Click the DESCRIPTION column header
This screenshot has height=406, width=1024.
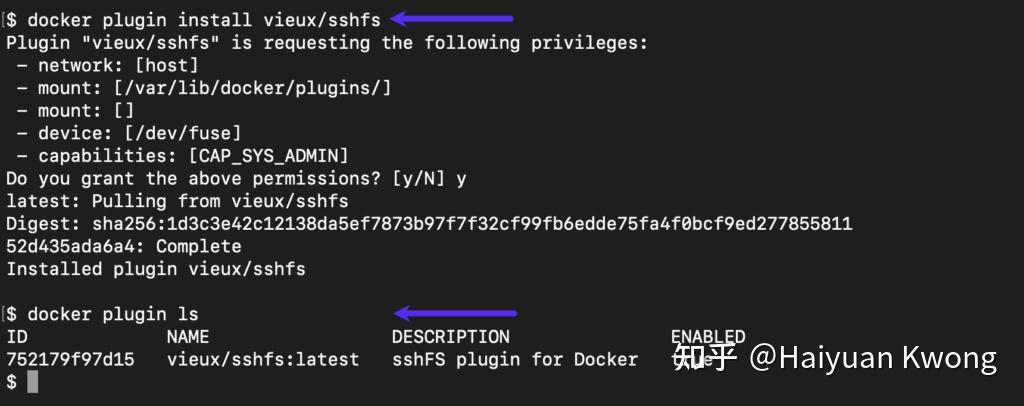click(450, 337)
